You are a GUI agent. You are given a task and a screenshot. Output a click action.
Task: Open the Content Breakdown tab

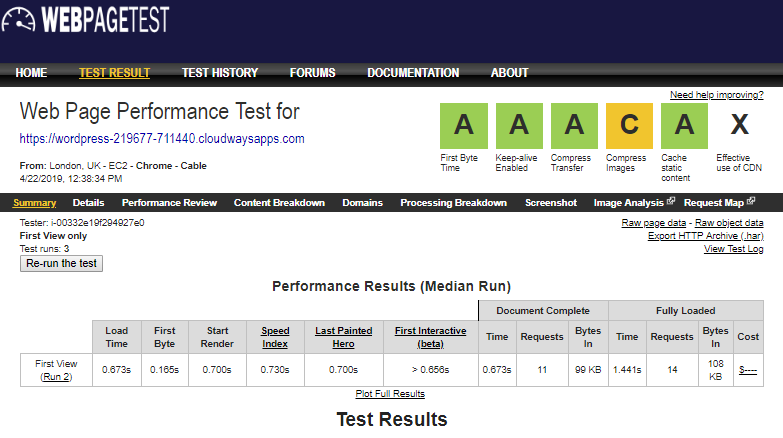click(279, 203)
